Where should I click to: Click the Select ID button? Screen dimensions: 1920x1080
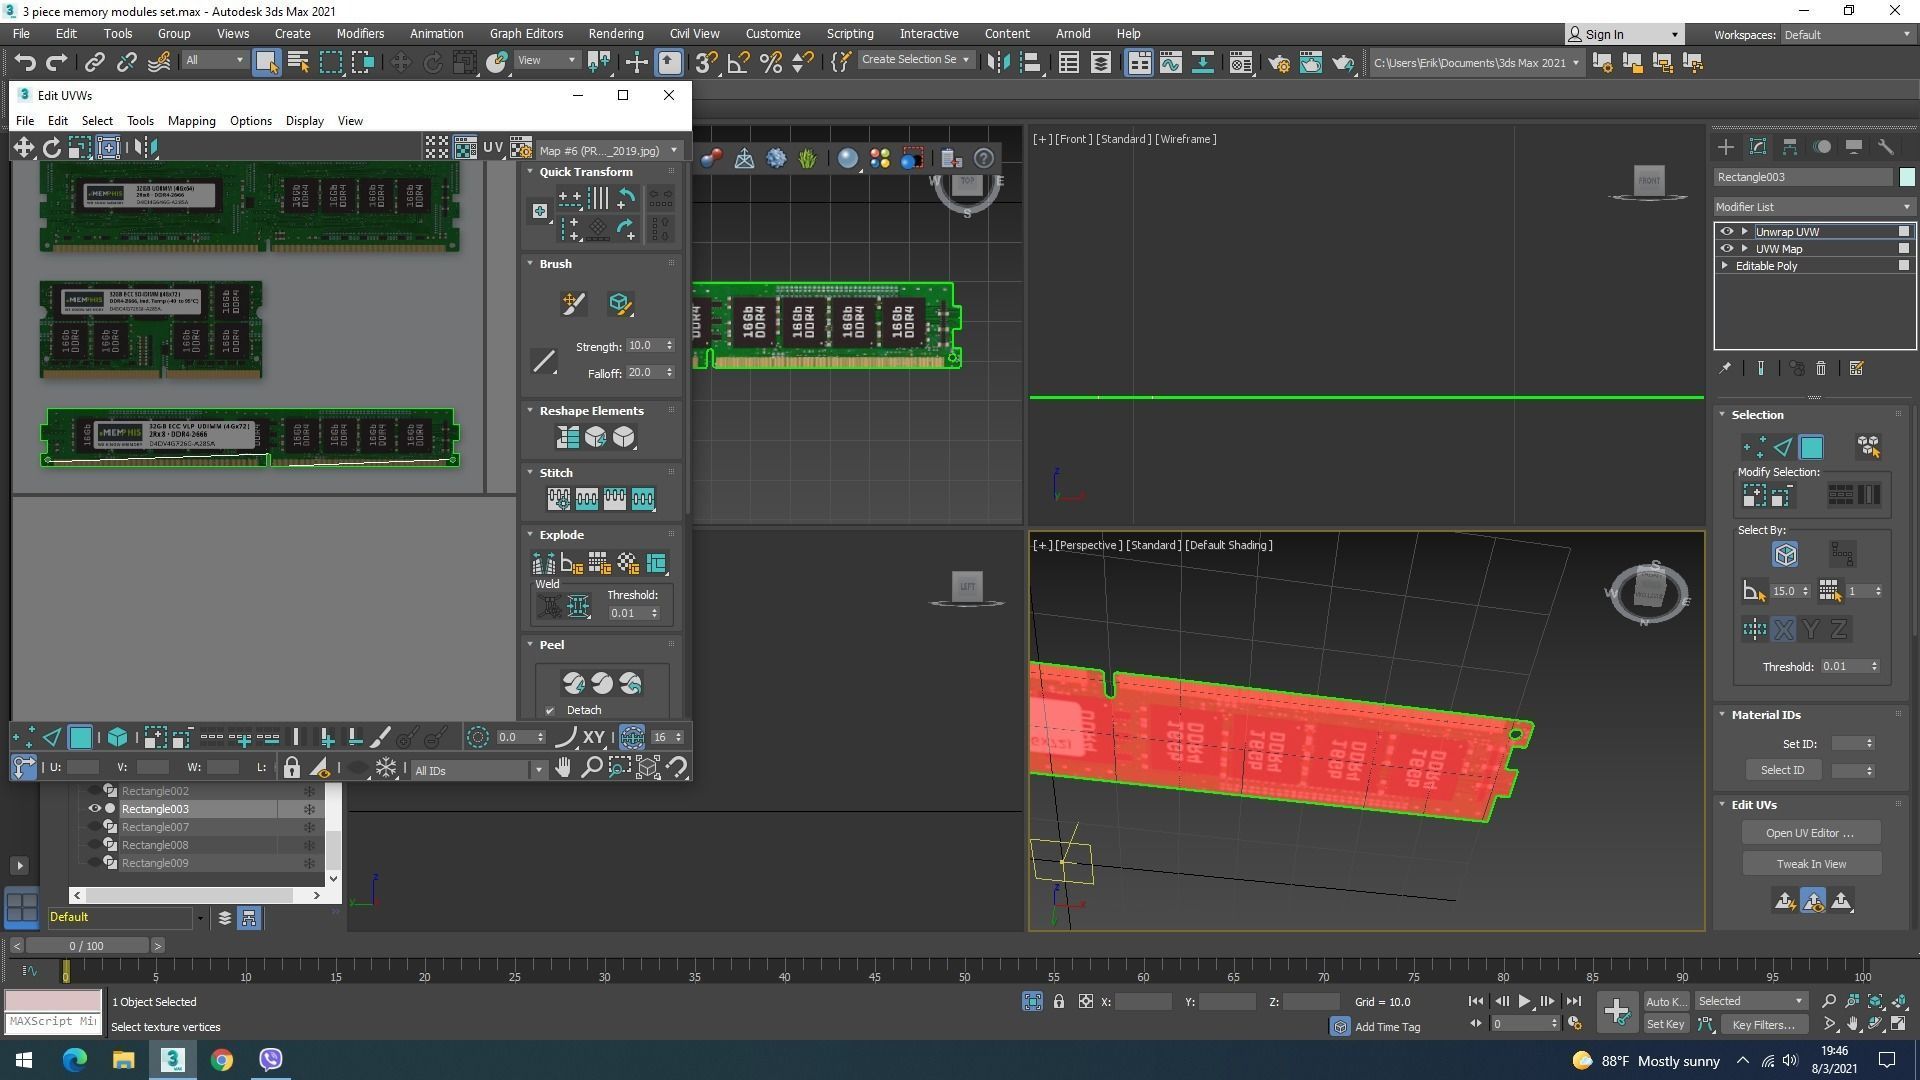pos(1782,770)
